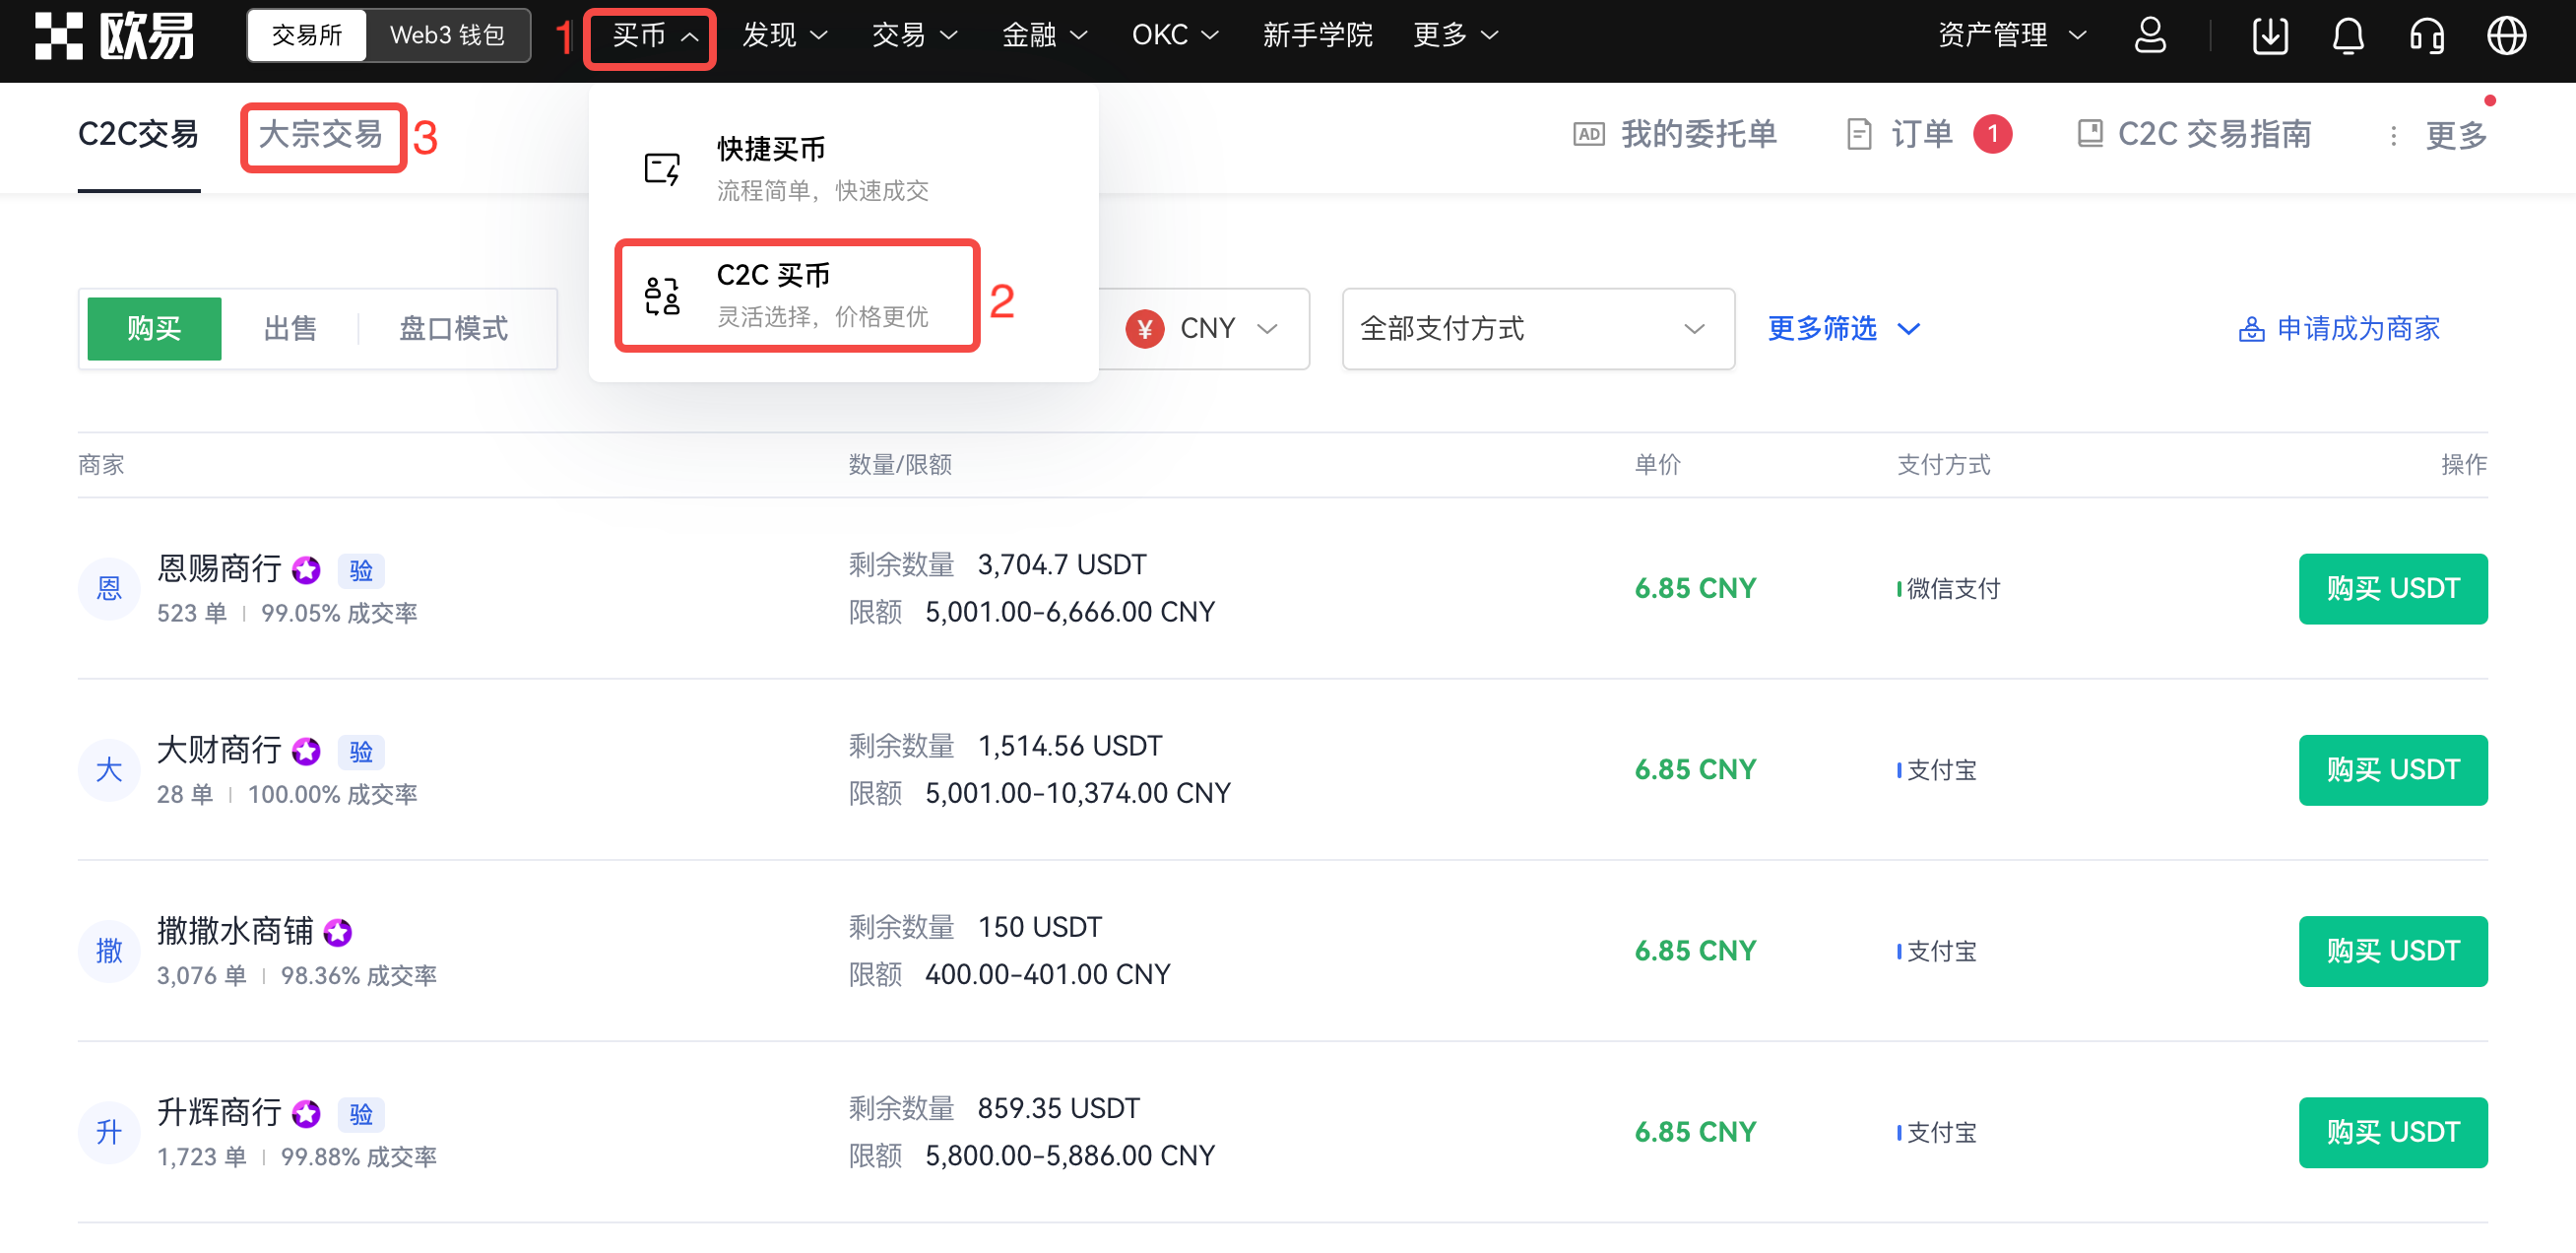
Task: Select the 购买 buy option
Action: (x=154, y=329)
